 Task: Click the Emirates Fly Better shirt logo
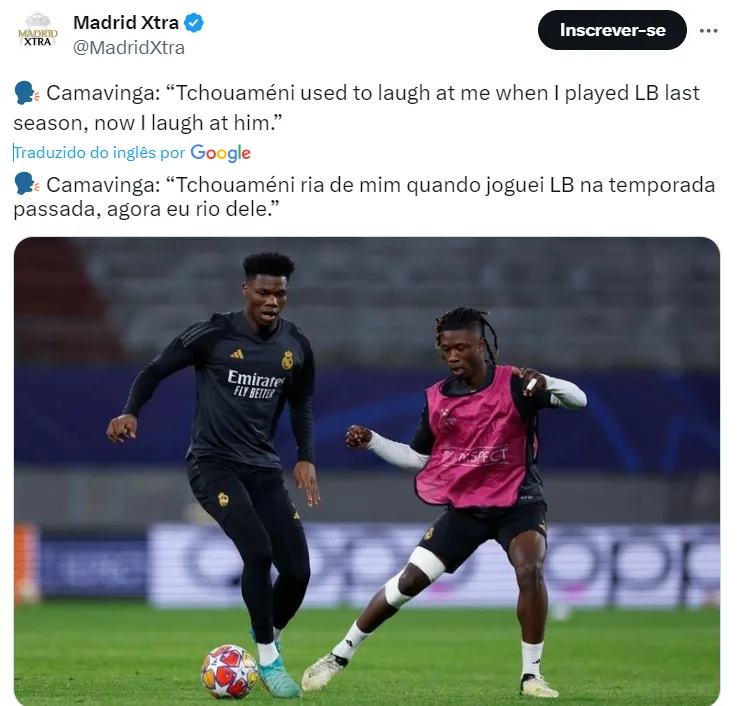(x=256, y=384)
